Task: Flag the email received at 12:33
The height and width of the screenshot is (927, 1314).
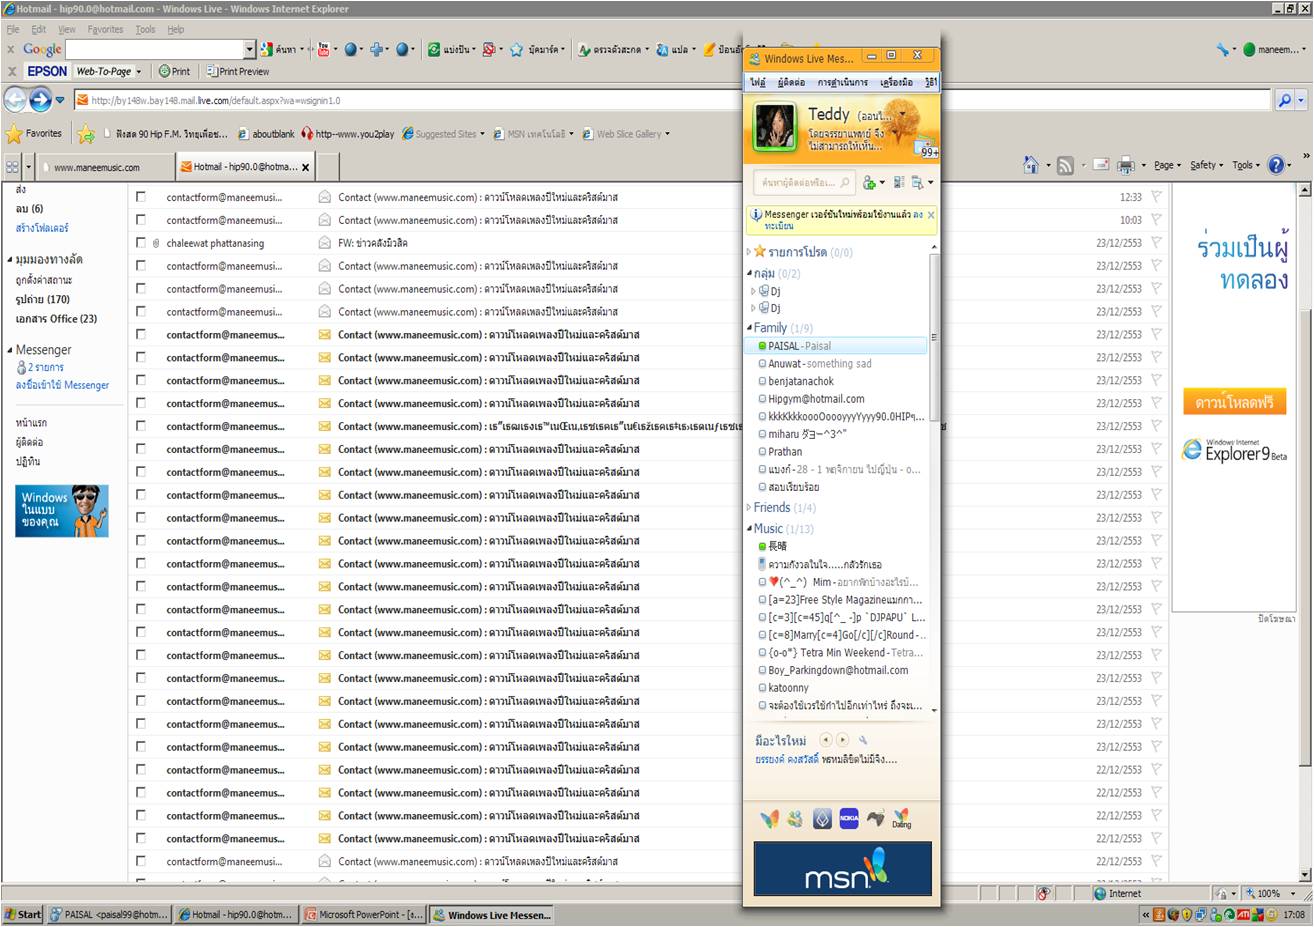Action: [x=1156, y=197]
